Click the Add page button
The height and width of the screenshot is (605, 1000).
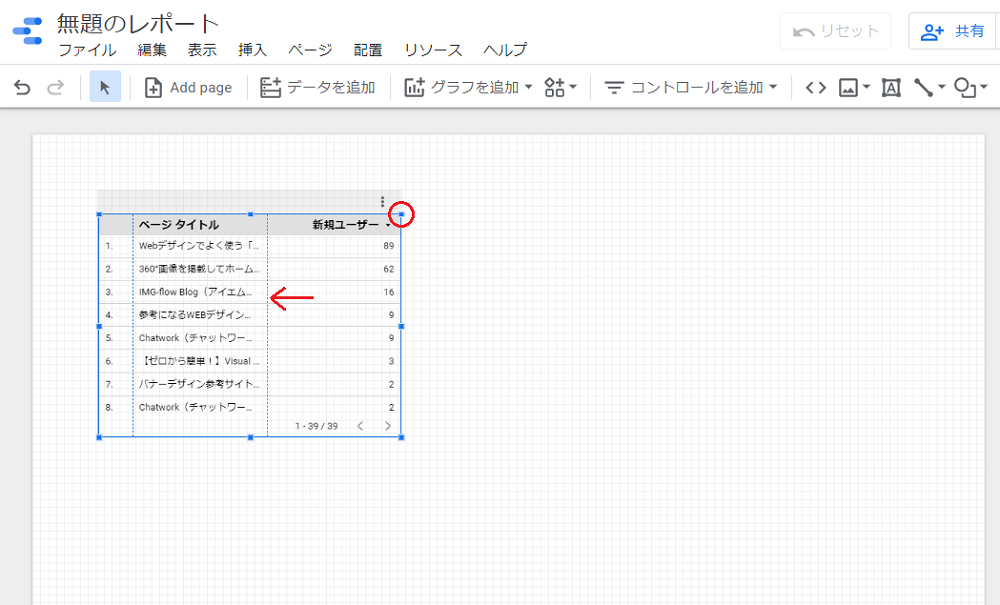tap(188, 87)
